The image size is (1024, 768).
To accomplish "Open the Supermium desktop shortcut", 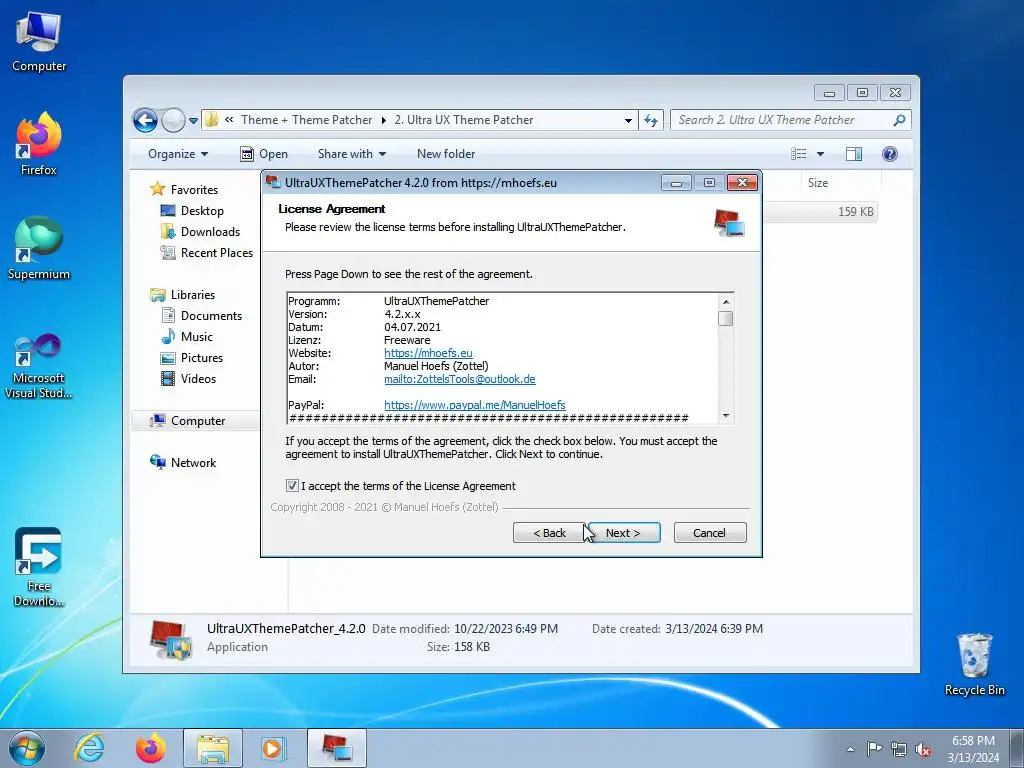I will click(39, 249).
